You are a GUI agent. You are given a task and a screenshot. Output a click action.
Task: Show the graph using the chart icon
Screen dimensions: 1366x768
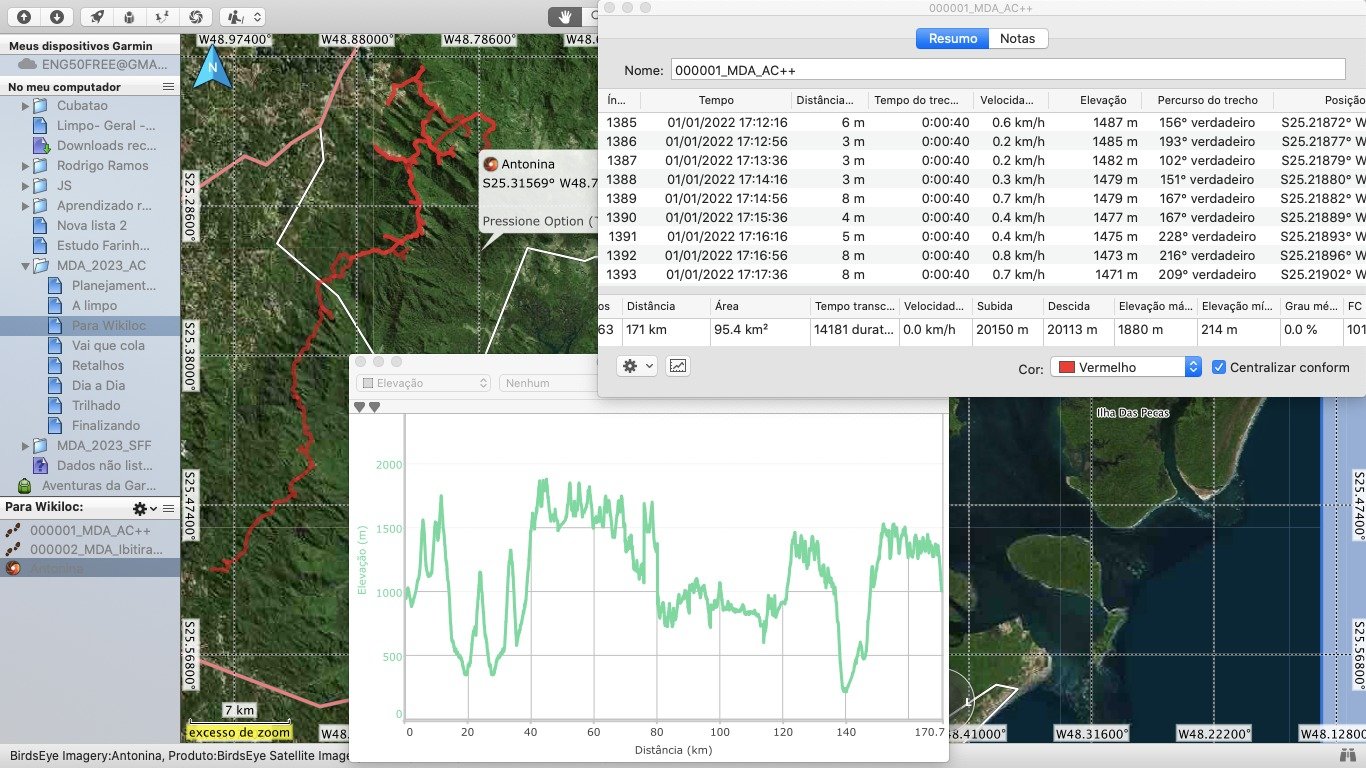click(678, 366)
